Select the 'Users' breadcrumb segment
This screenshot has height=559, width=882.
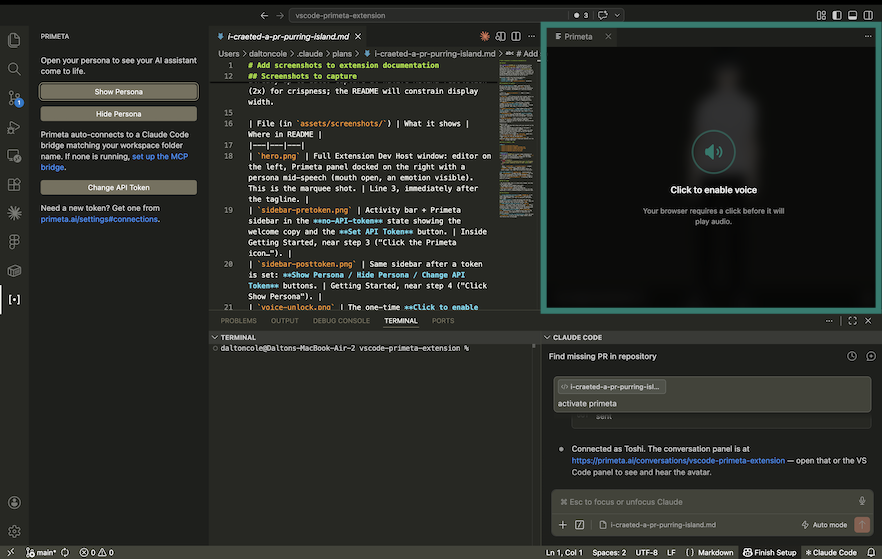point(228,53)
